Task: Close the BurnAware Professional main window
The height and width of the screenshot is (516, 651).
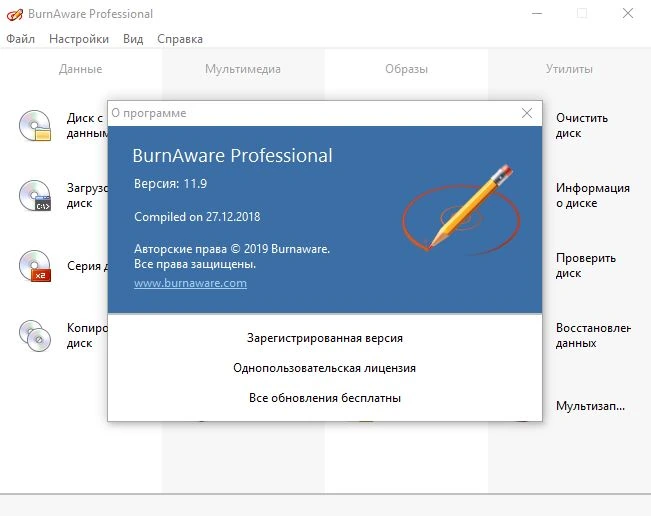Action: [x=628, y=13]
